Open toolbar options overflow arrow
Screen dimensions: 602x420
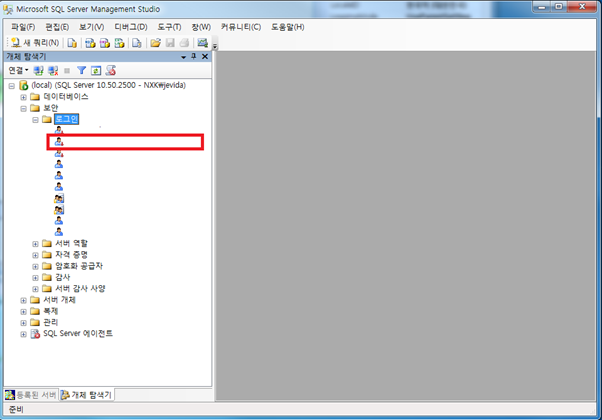215,46
